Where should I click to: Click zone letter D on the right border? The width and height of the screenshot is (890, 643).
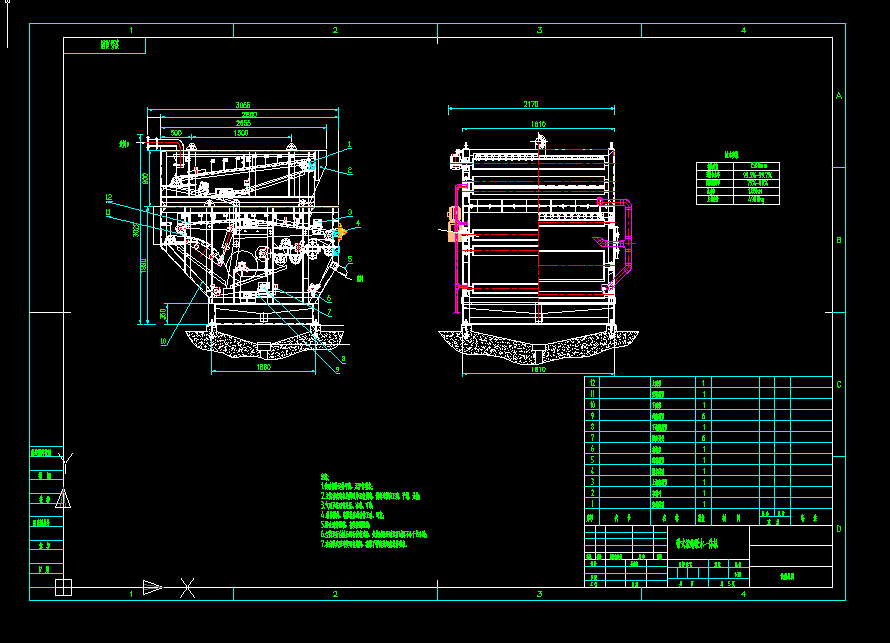coord(839,528)
